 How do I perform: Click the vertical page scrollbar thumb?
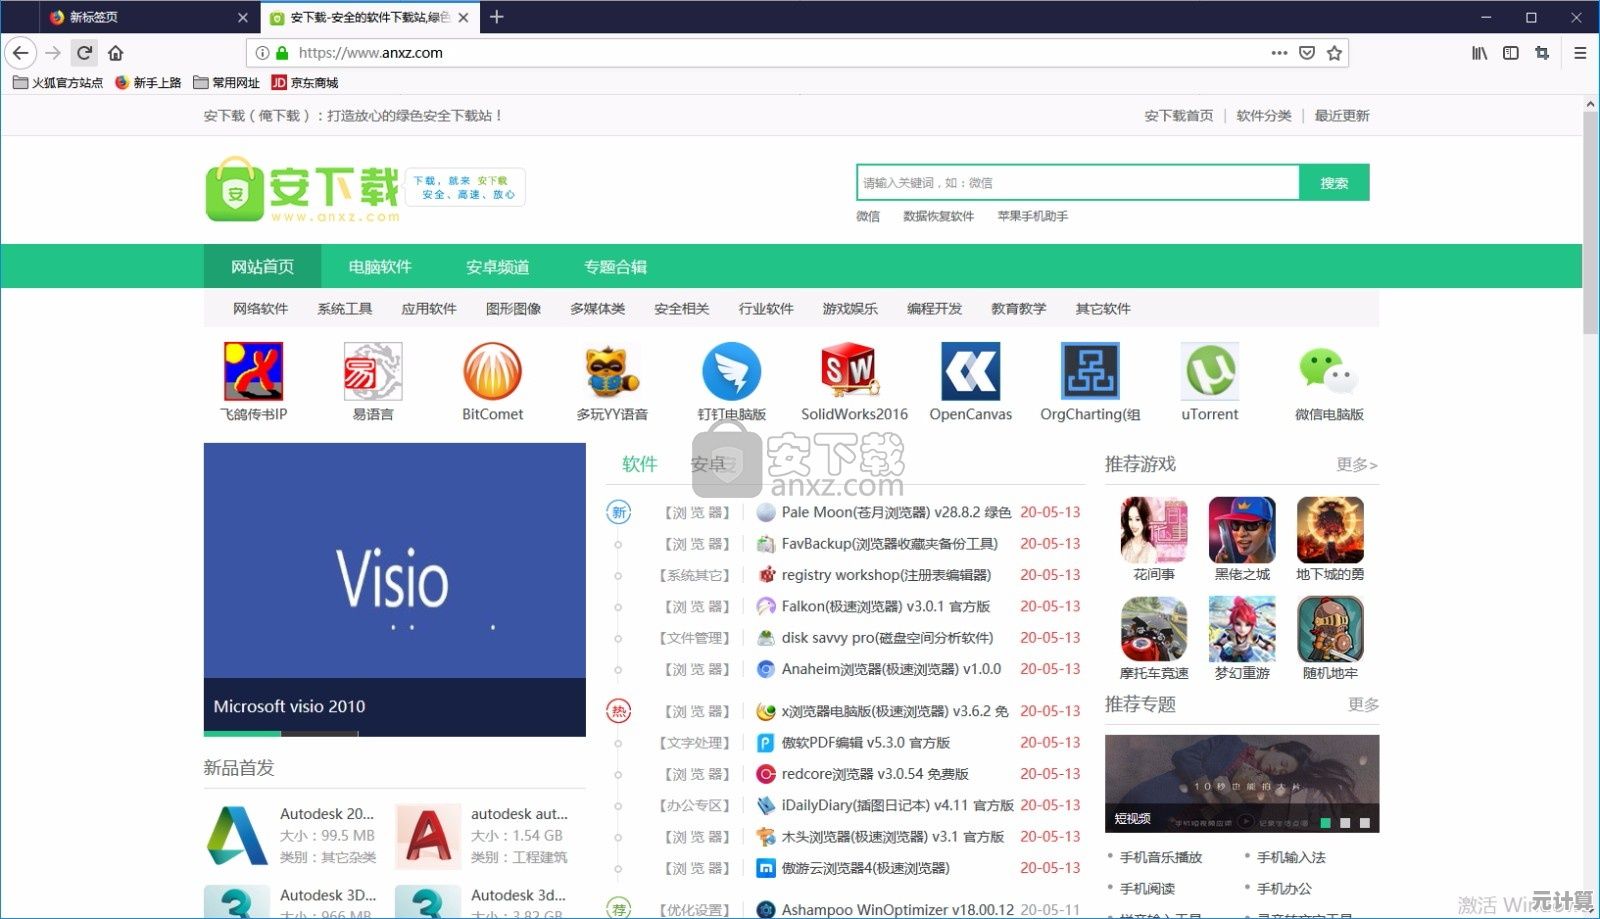pos(1590,220)
